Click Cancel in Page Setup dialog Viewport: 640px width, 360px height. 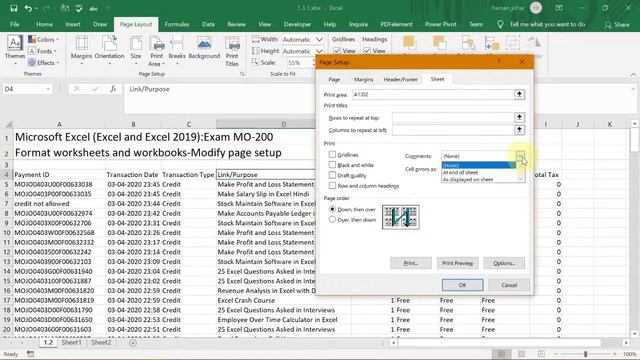[509, 285]
